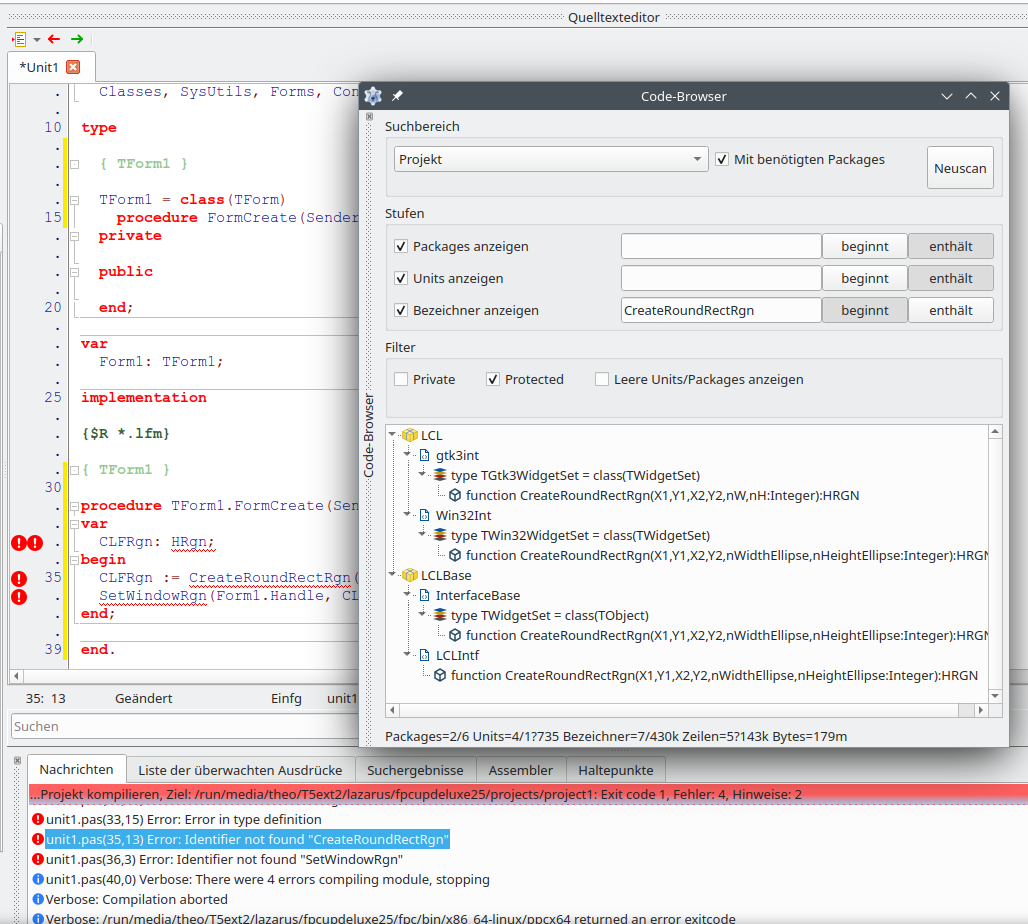Click the LCLBase package icon
The height and width of the screenshot is (924, 1028).
(410, 575)
